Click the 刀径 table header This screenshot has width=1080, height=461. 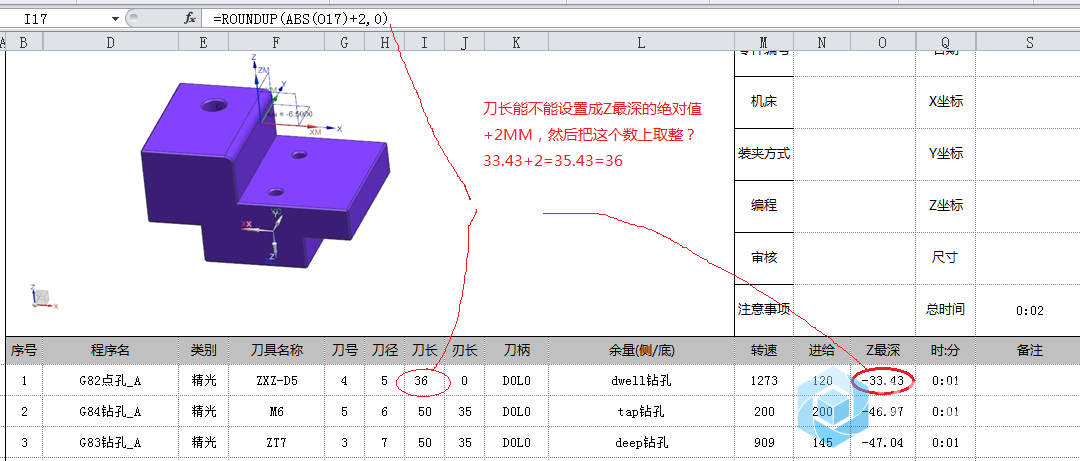[384, 351]
